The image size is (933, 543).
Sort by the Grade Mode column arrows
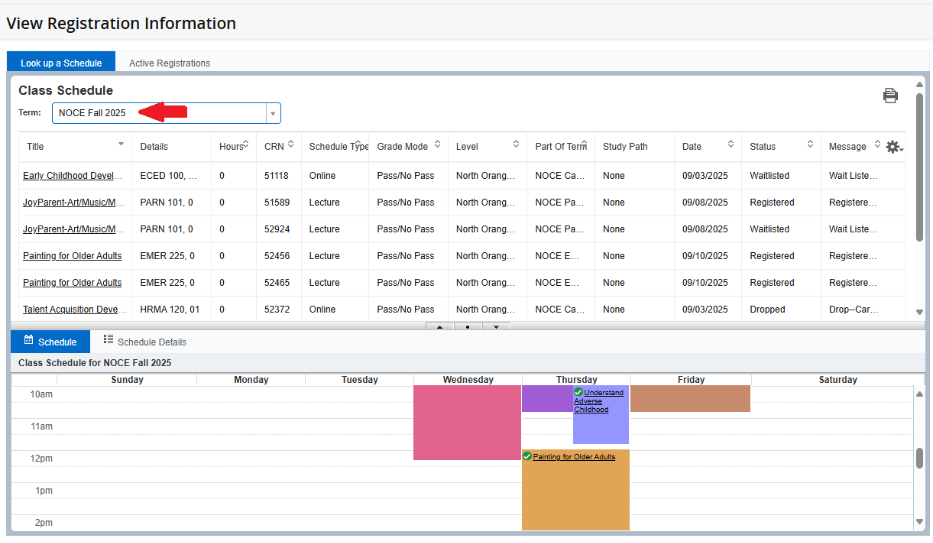[x=437, y=145]
